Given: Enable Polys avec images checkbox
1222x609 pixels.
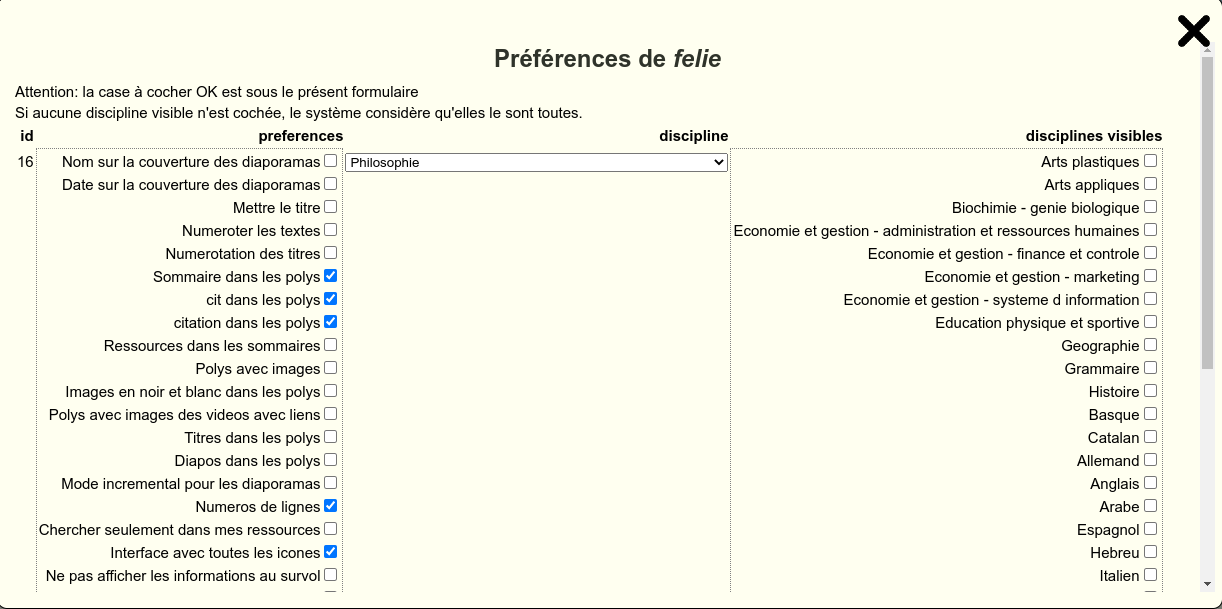Looking at the screenshot, I should point(330,368).
